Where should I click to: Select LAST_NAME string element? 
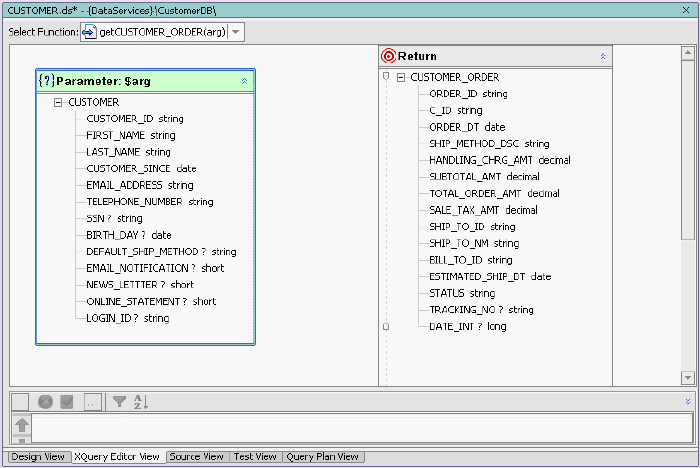129,152
